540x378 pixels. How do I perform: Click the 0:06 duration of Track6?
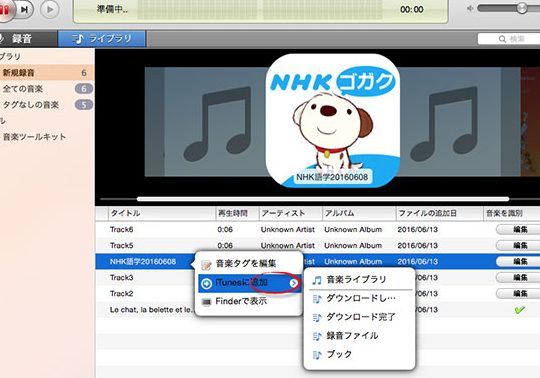225,229
